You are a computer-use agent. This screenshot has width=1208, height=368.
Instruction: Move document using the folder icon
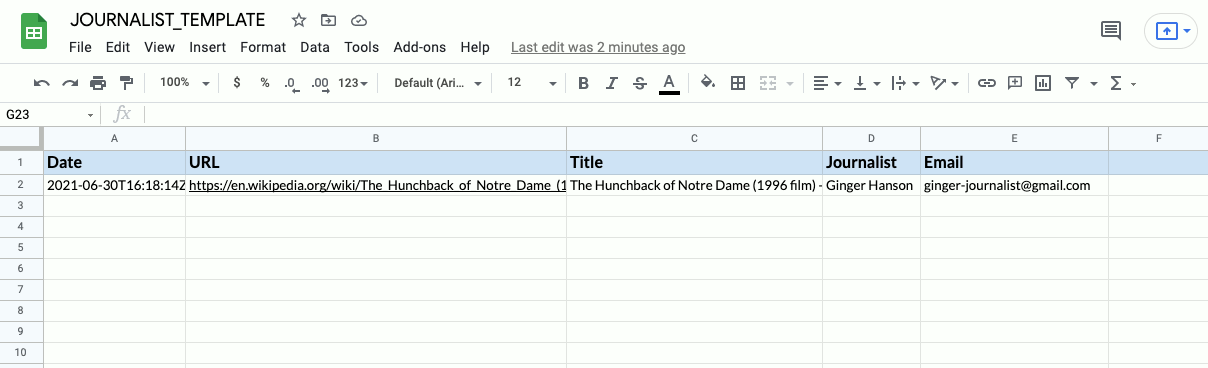328,20
